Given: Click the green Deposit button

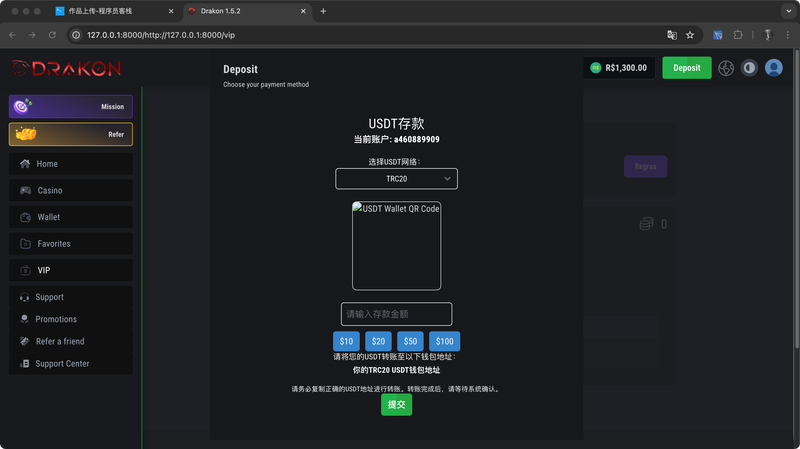Looking at the screenshot, I should [x=687, y=68].
